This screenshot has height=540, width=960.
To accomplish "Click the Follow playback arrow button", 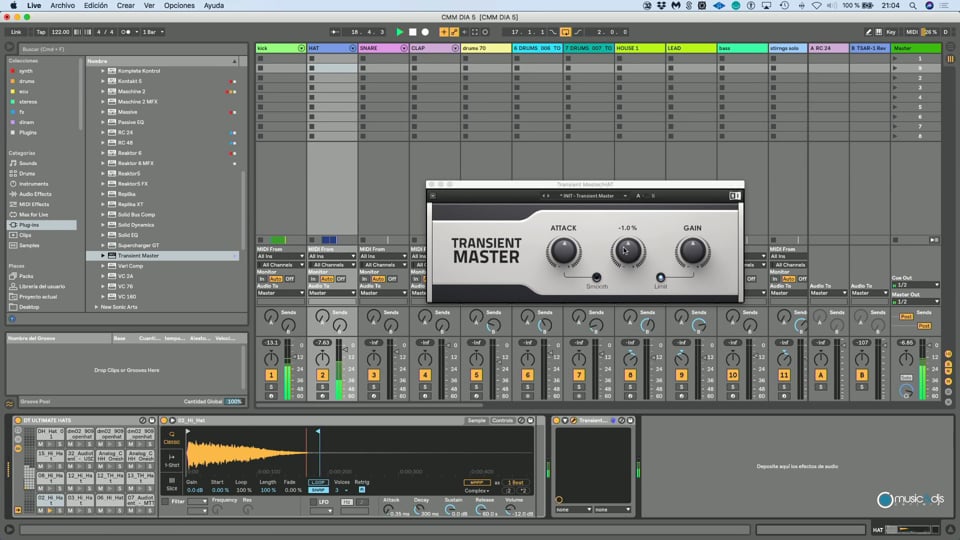I will [335, 32].
